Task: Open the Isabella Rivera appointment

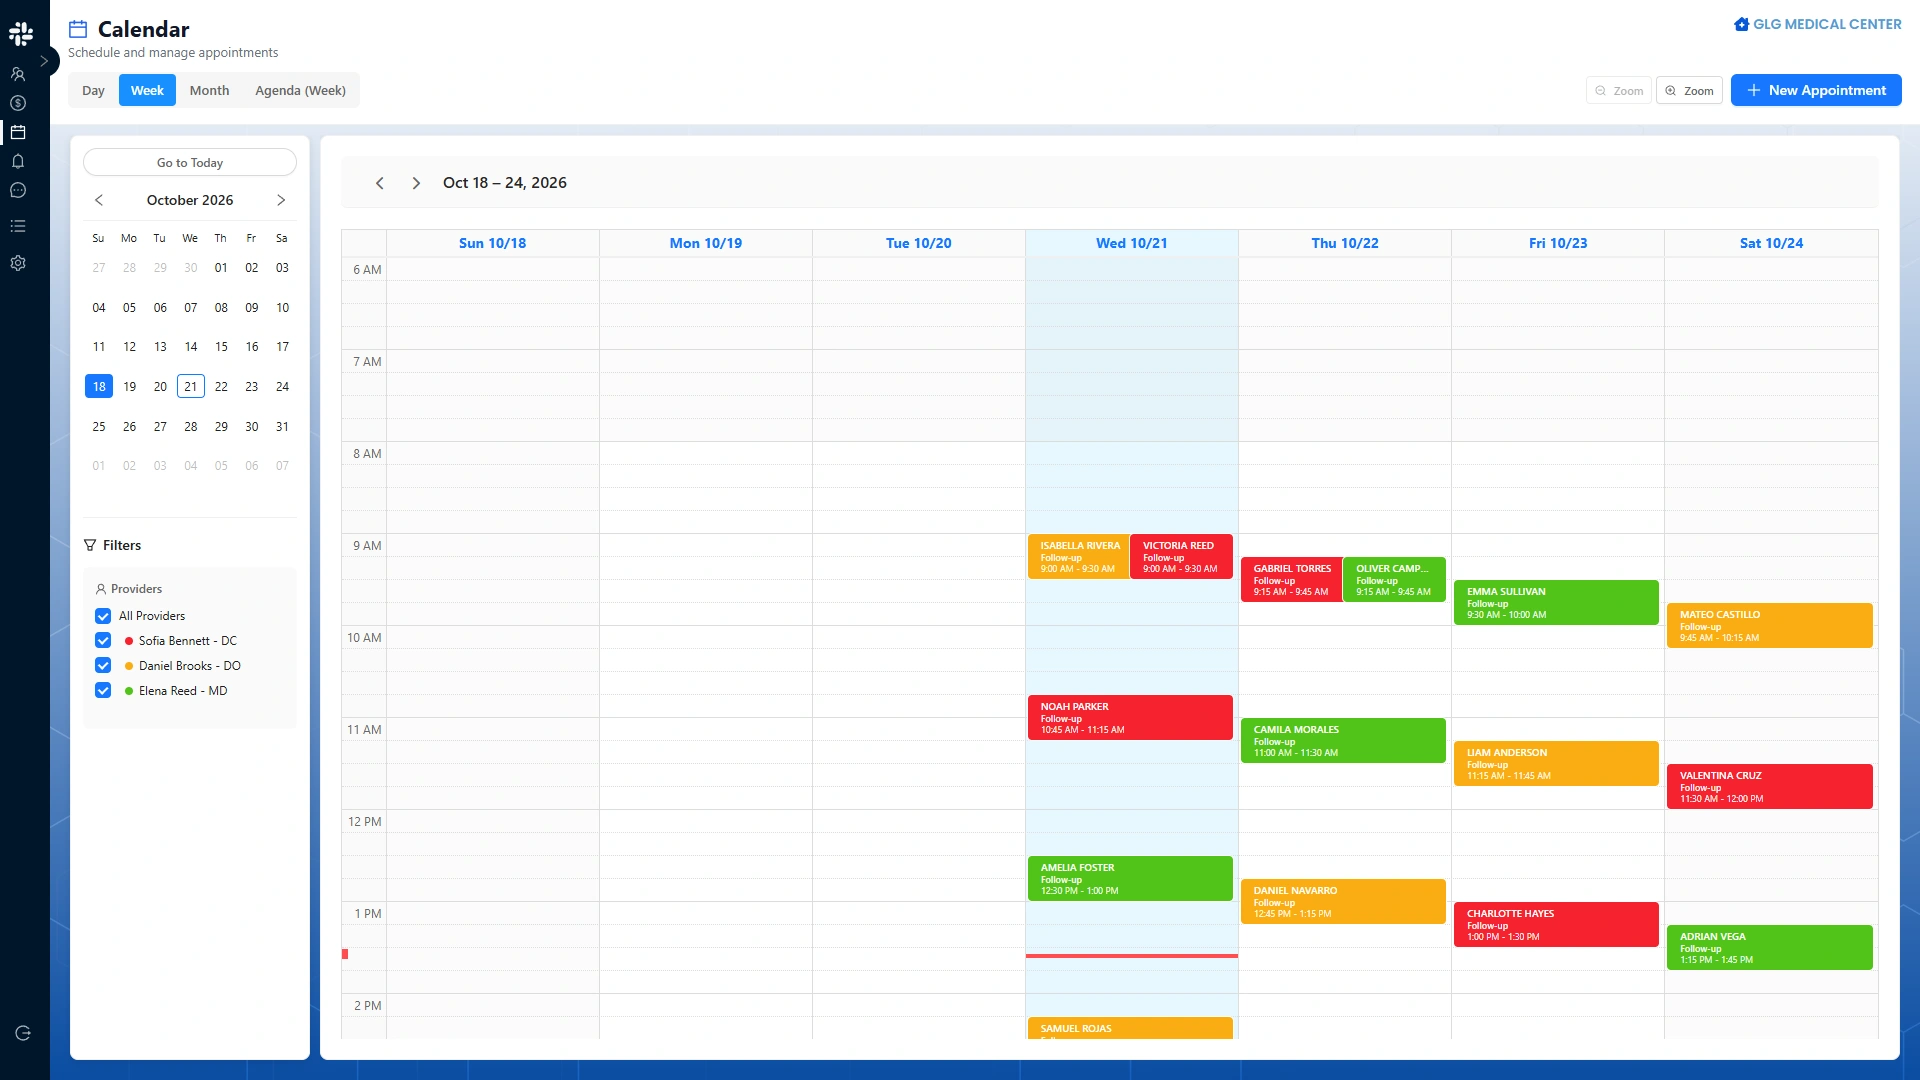Action: tap(1078, 557)
